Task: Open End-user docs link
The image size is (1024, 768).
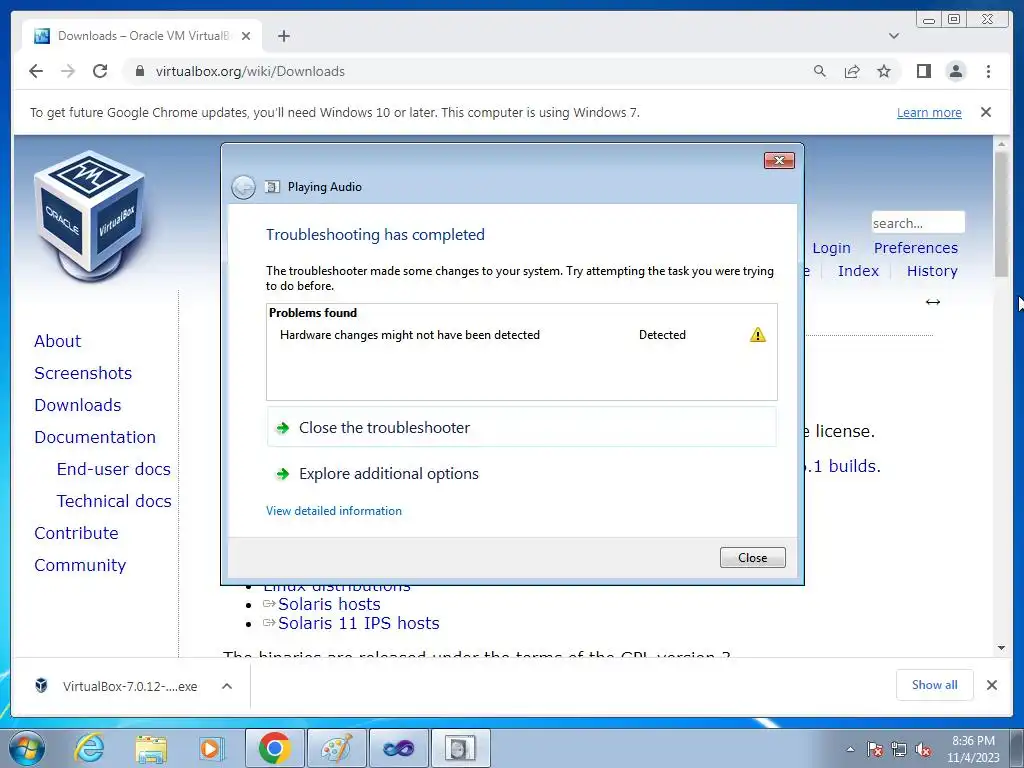Action: 114,469
